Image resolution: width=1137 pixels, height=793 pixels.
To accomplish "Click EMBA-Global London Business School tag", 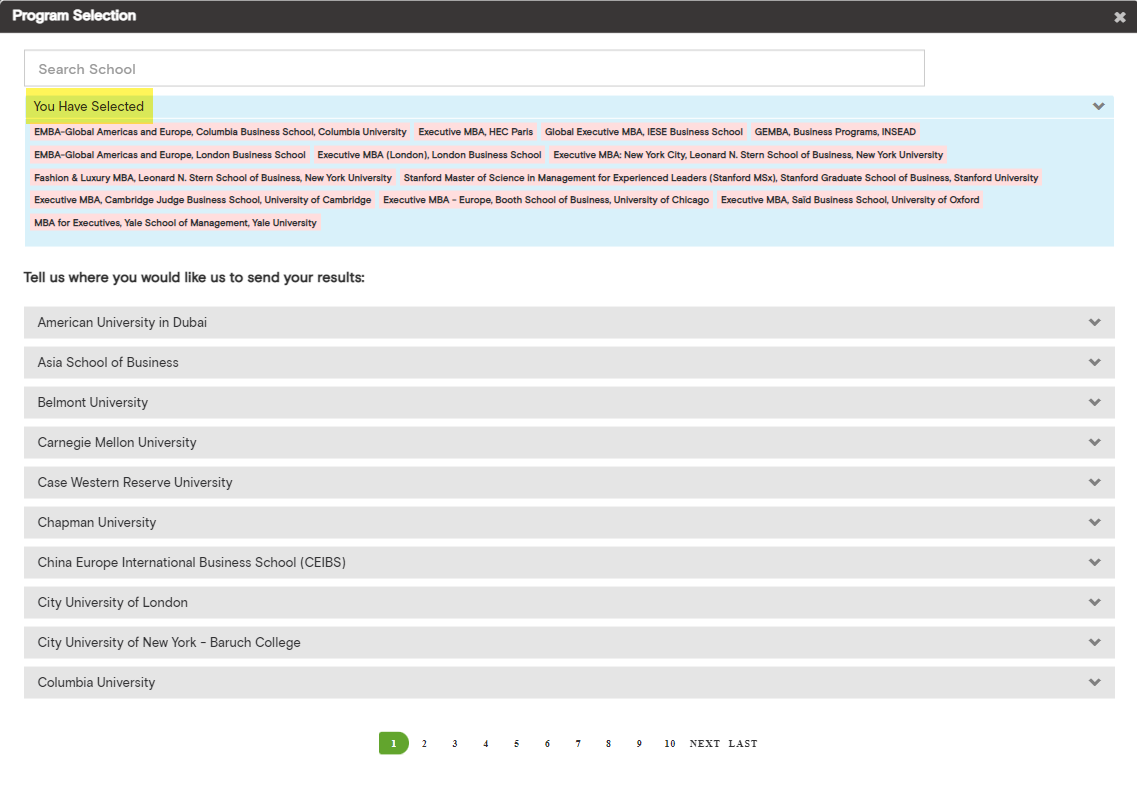I will click(170, 155).
